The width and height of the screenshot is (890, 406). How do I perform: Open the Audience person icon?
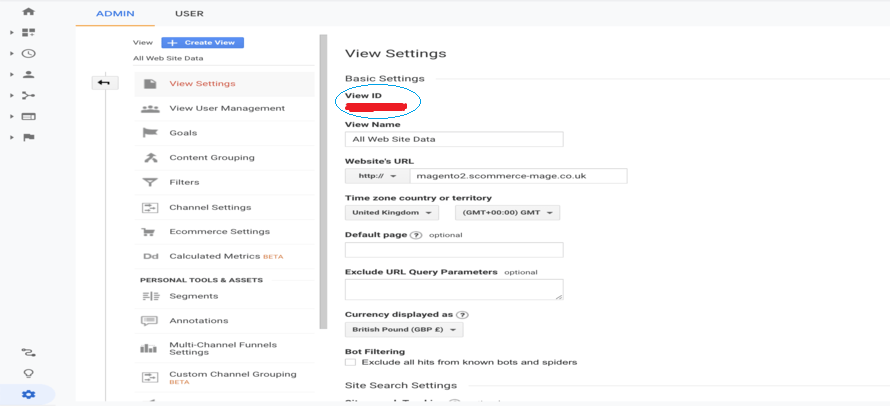point(28,74)
